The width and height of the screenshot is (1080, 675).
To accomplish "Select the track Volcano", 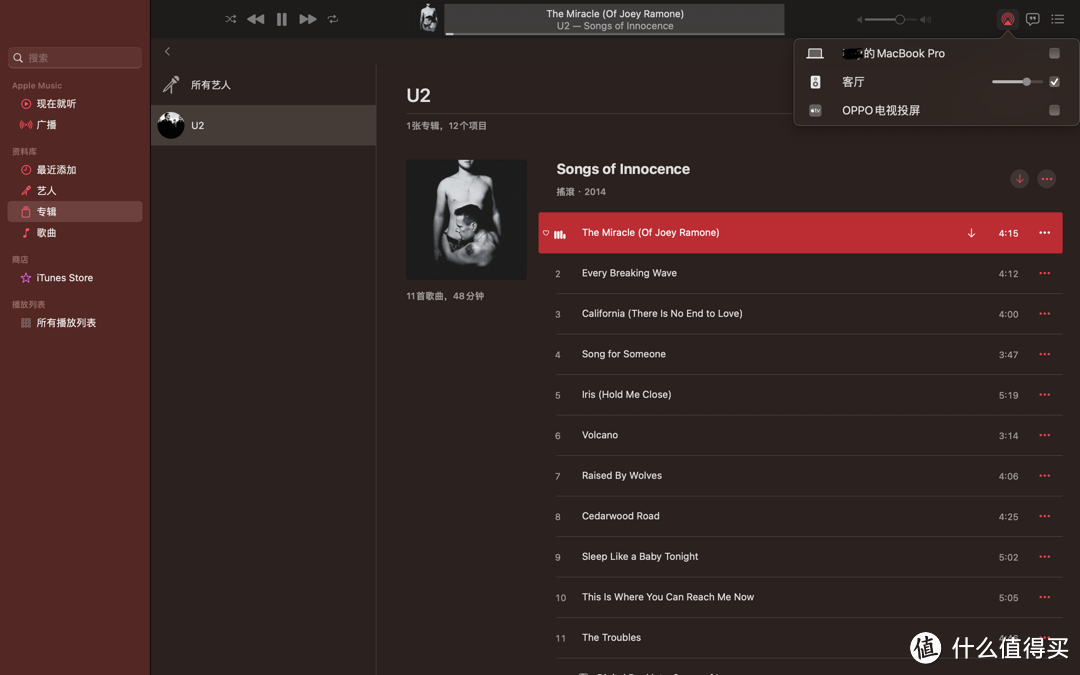I will [800, 435].
